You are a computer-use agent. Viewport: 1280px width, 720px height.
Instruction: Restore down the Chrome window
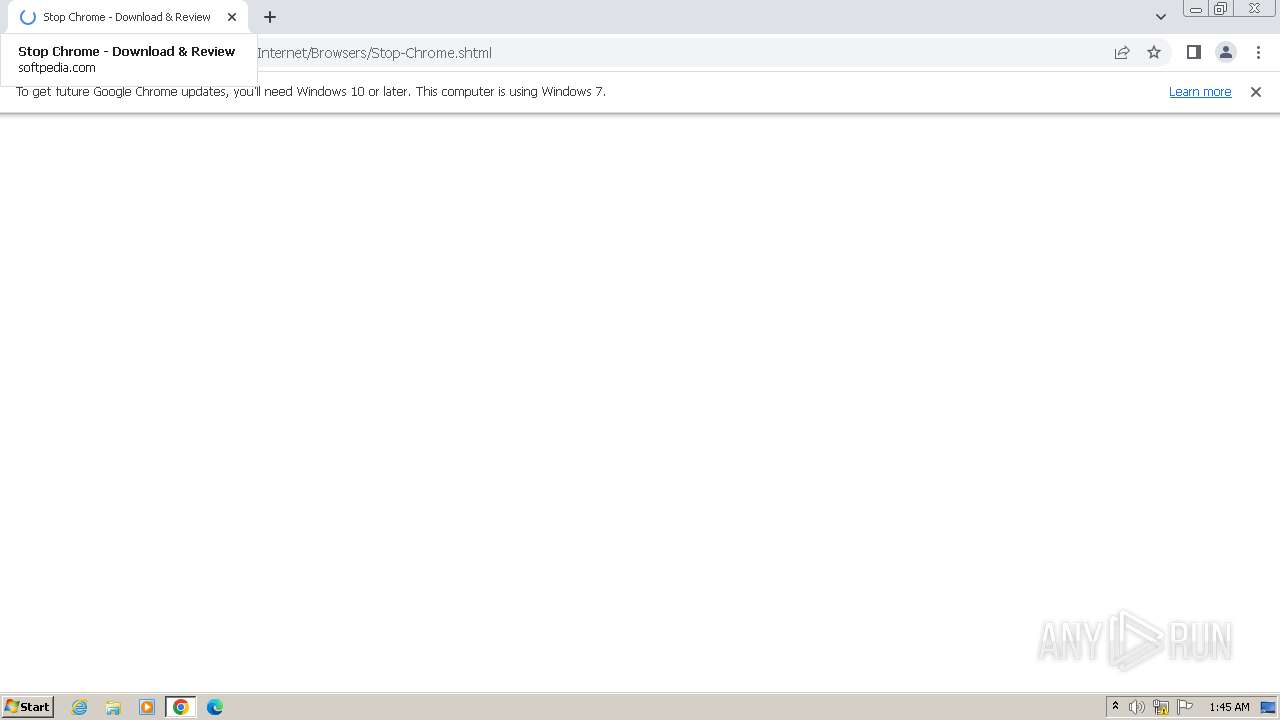(x=1220, y=9)
